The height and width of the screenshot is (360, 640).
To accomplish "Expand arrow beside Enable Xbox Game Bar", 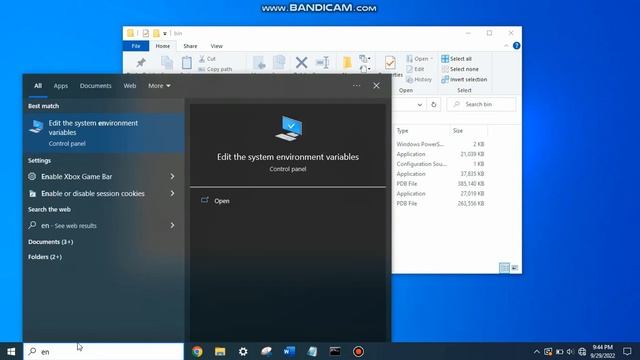I will coord(172,176).
